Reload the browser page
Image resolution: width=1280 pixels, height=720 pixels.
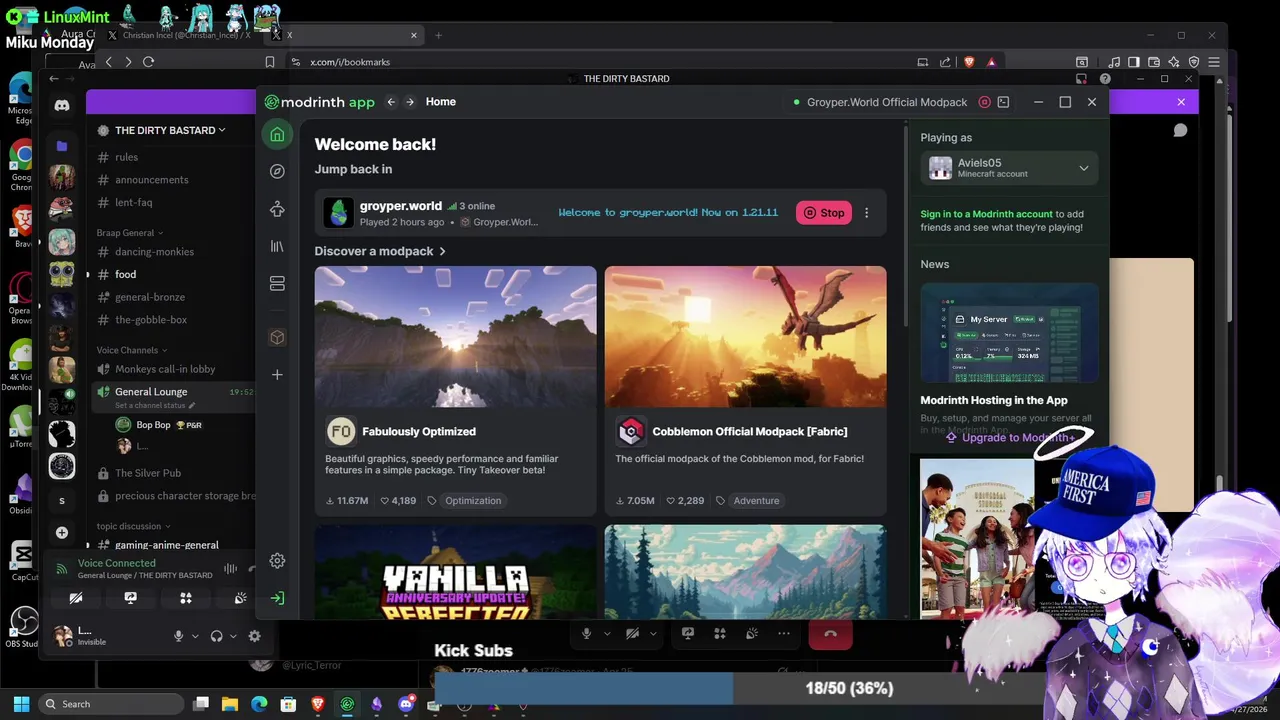pyautogui.click(x=148, y=62)
